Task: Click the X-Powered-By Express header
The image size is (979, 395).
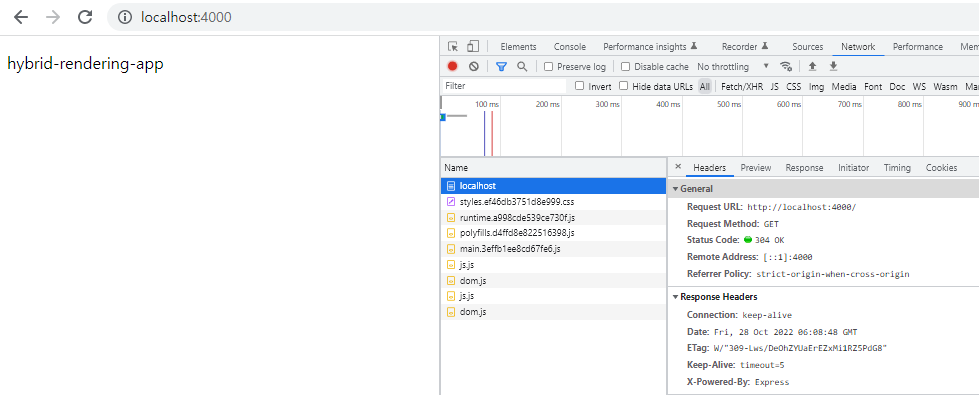Action: 738,382
